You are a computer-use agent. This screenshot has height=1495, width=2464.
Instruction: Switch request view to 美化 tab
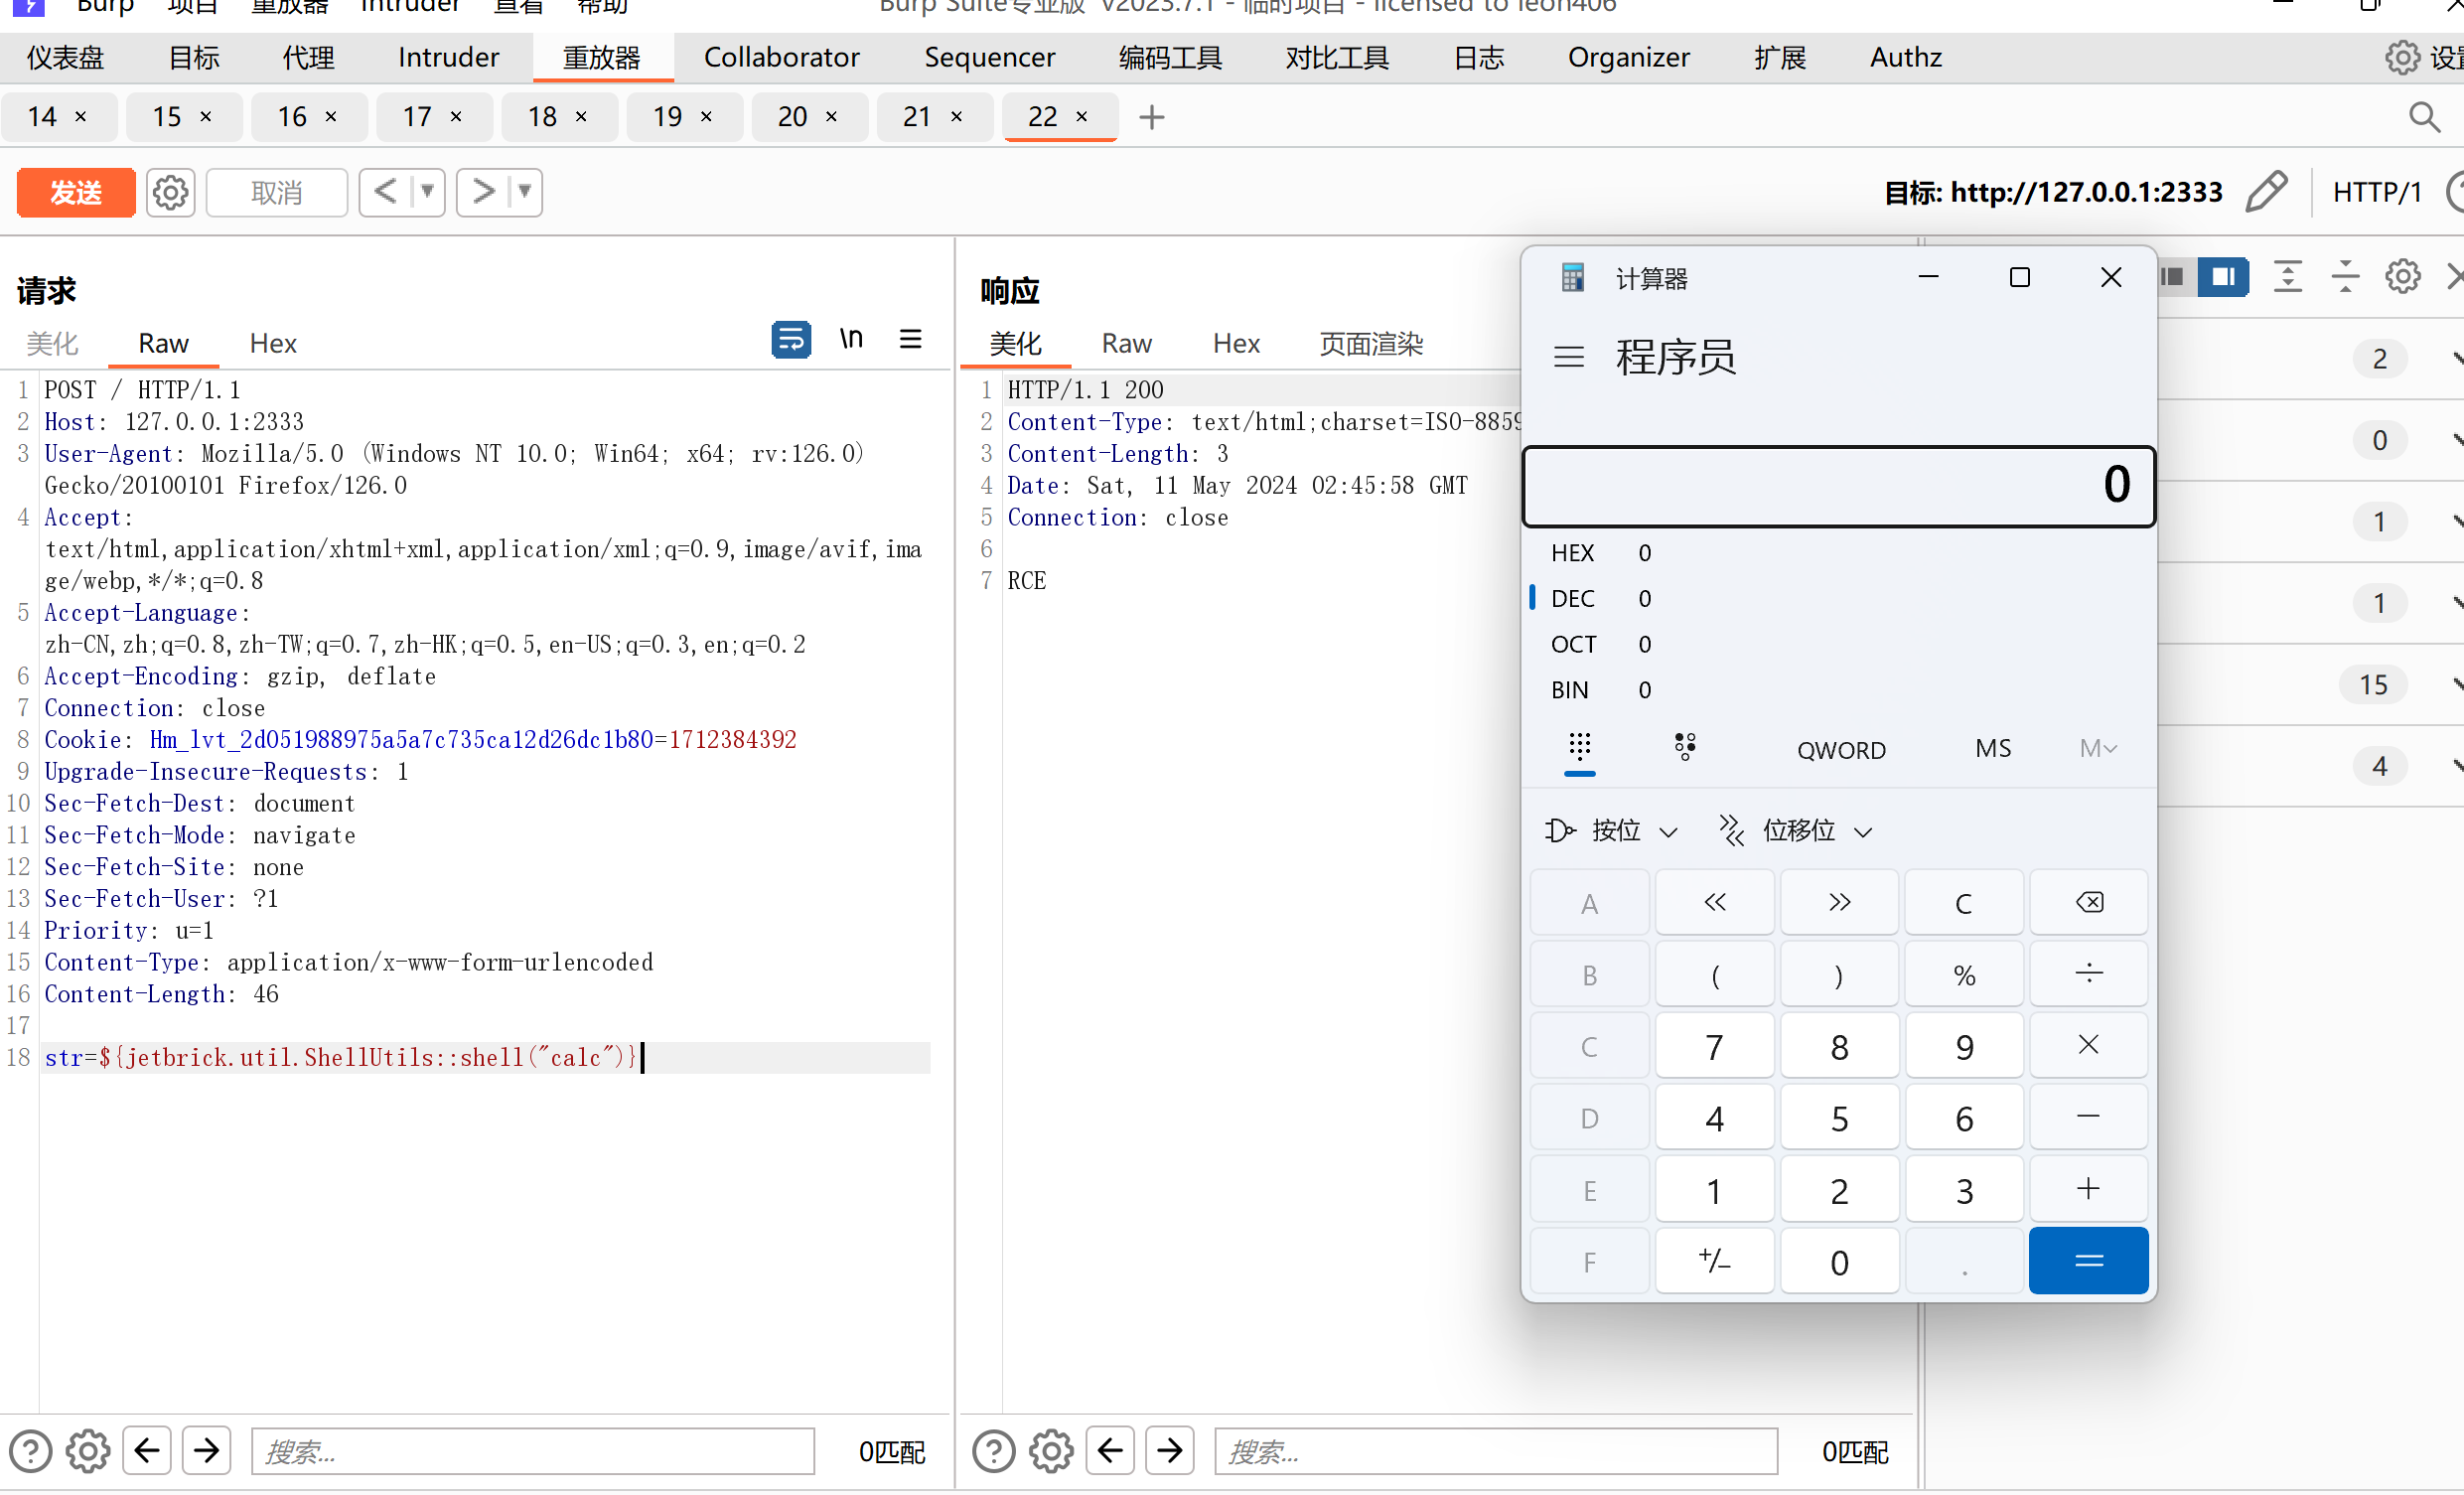52,343
